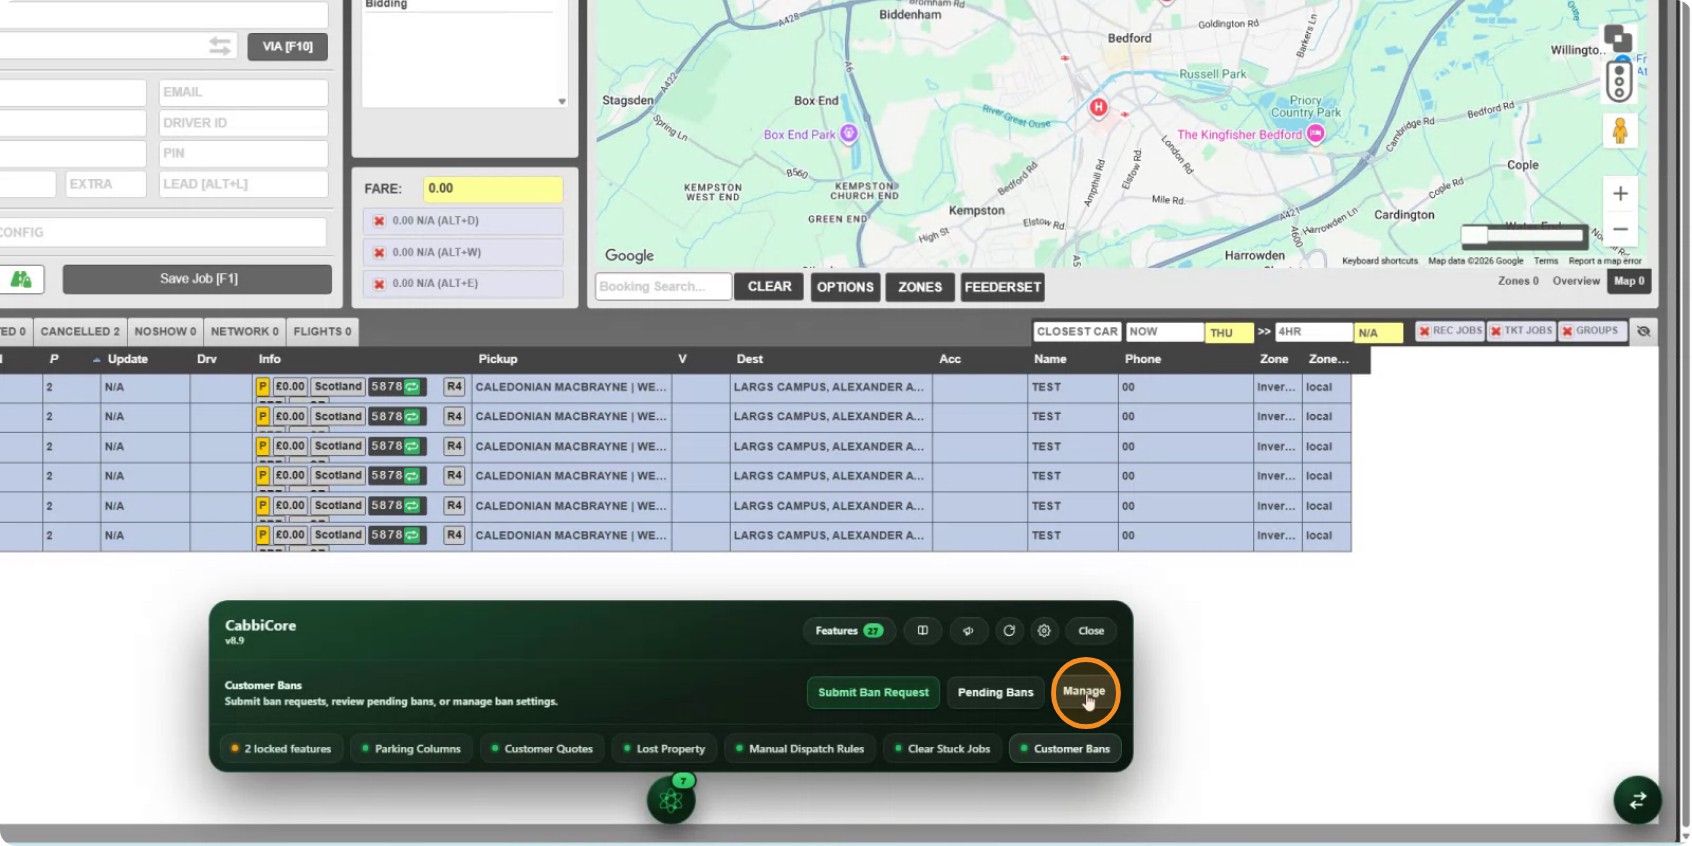The width and height of the screenshot is (1692, 846).
Task: Click the double-arrow icon between NOW and 4HR
Action: coord(1264,332)
